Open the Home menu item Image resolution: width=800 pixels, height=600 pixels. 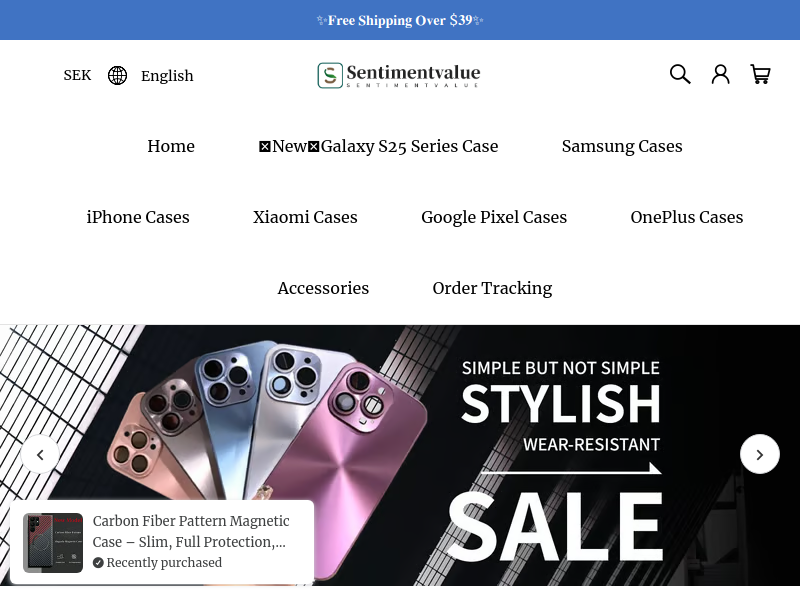171,146
